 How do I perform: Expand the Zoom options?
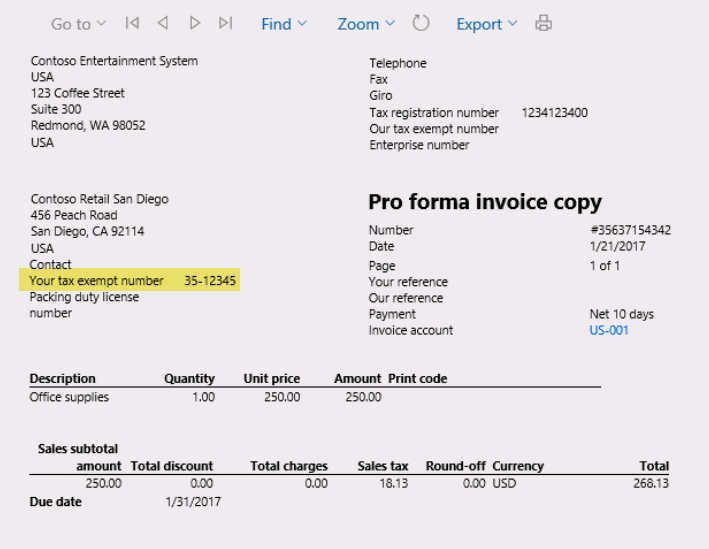coord(366,24)
